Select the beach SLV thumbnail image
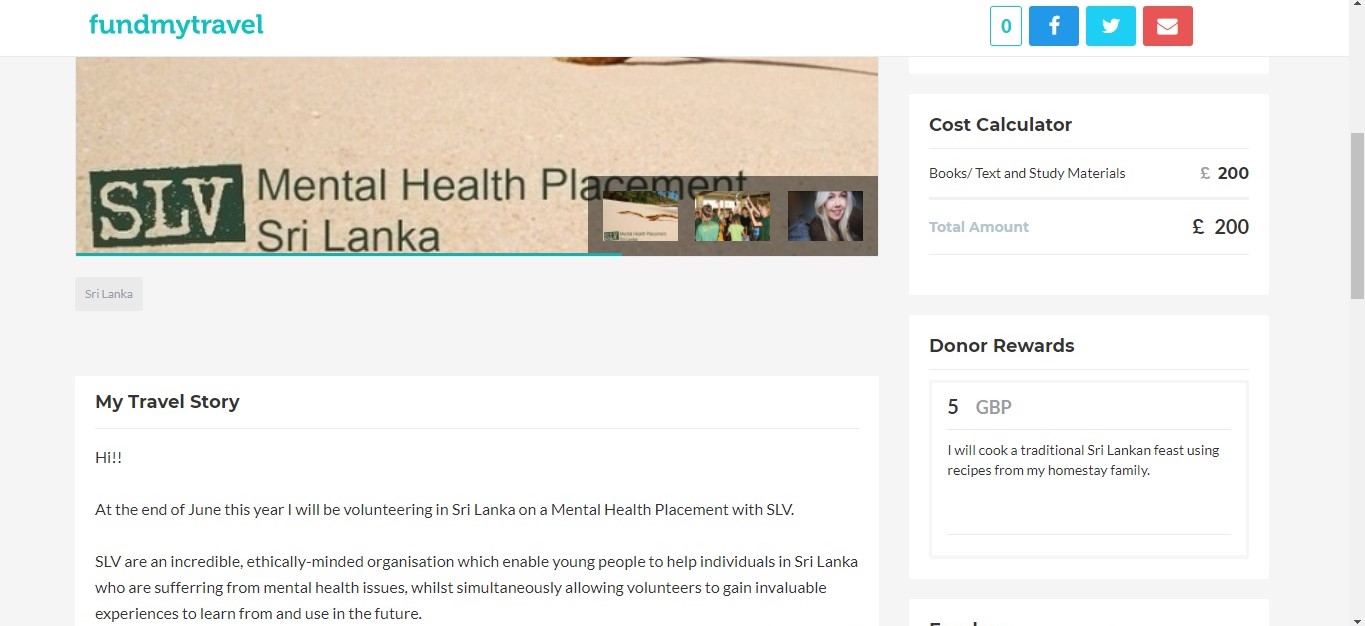 640,216
